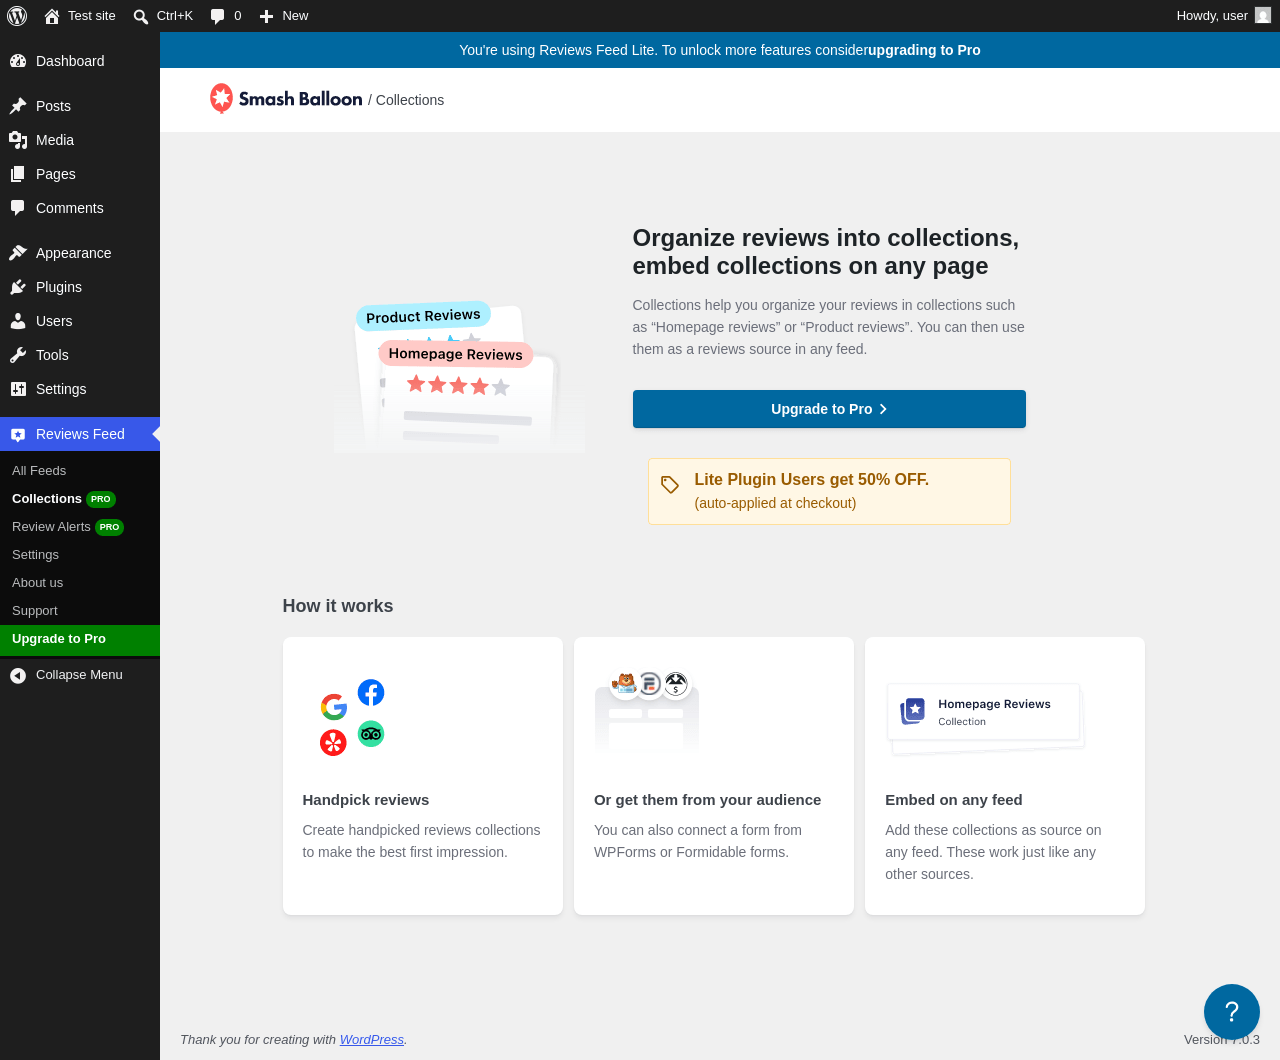Click green Upgrade to Pro sidebar item
Screen dimensions: 1280x1060
coord(80,640)
